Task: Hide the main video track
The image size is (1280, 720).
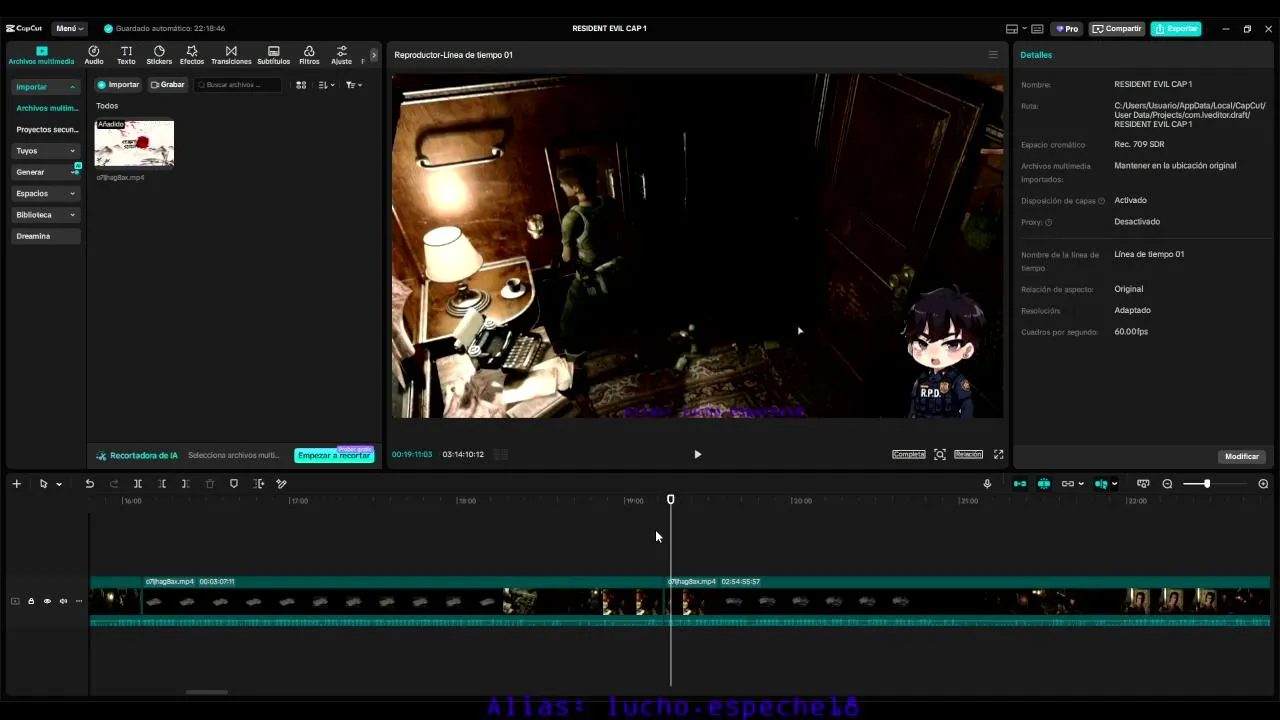Action: click(x=47, y=601)
